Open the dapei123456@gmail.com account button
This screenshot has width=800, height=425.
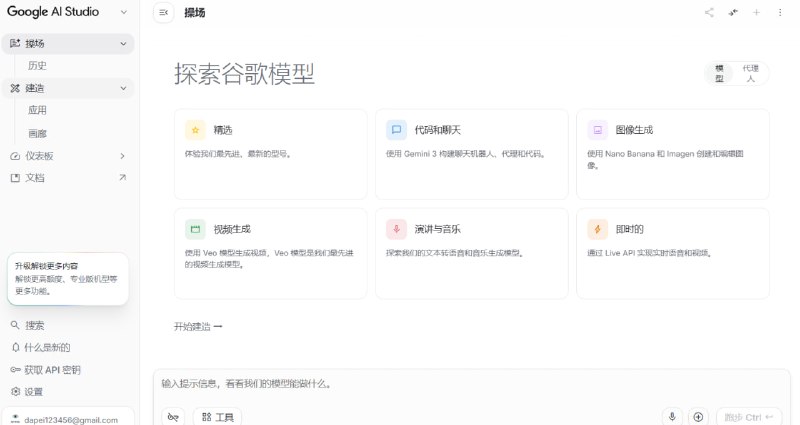pyautogui.click(x=68, y=416)
